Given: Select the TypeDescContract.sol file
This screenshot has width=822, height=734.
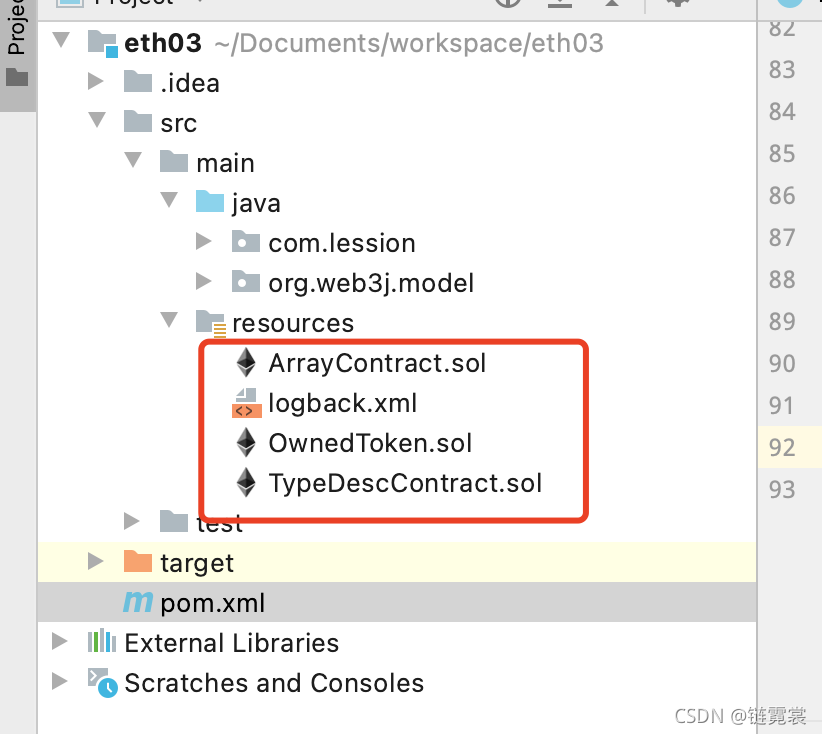Looking at the screenshot, I should pyautogui.click(x=405, y=483).
